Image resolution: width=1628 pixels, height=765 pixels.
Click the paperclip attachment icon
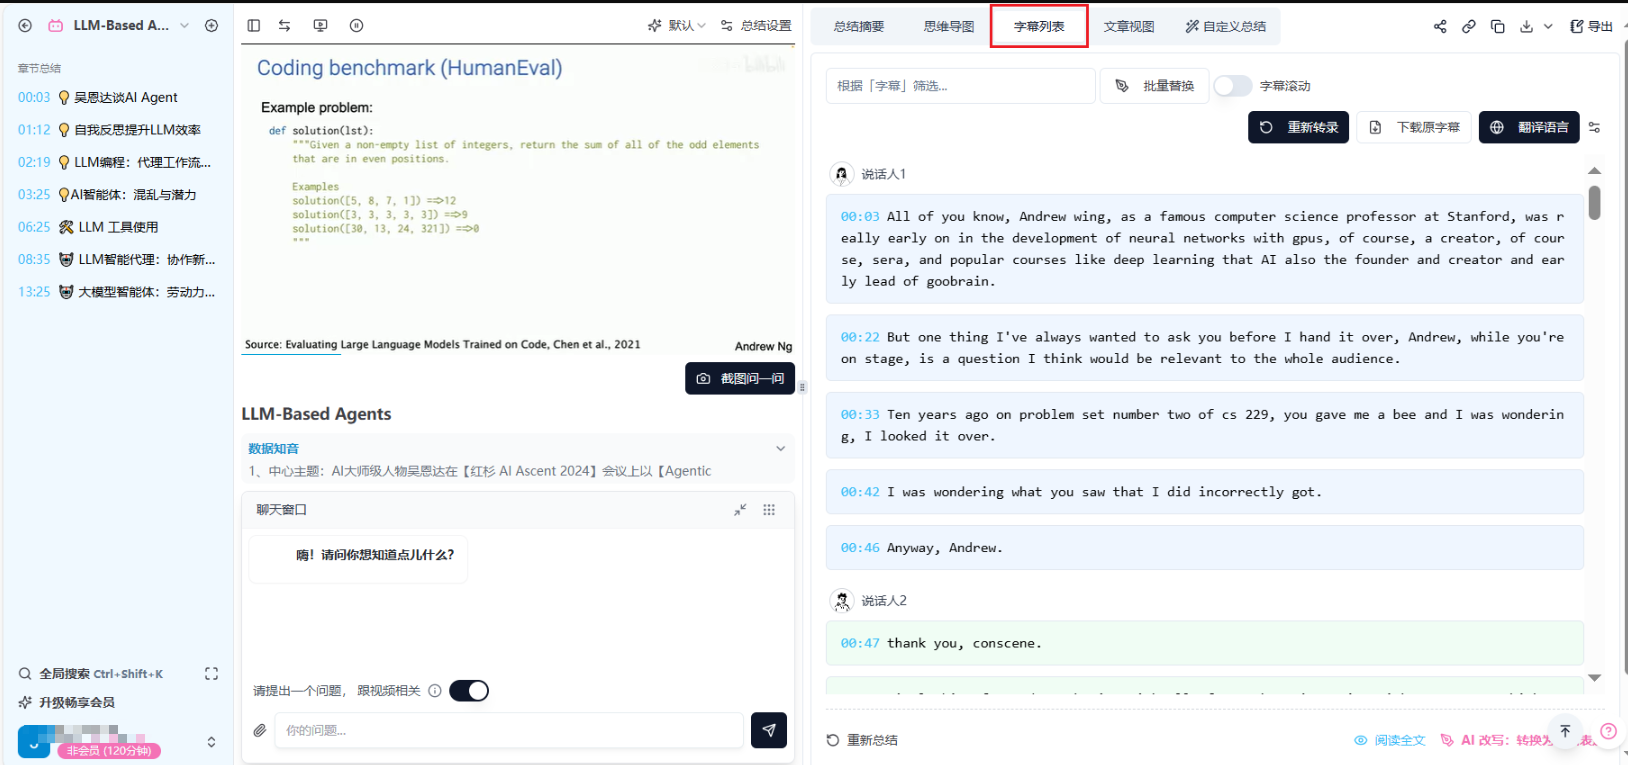260,731
